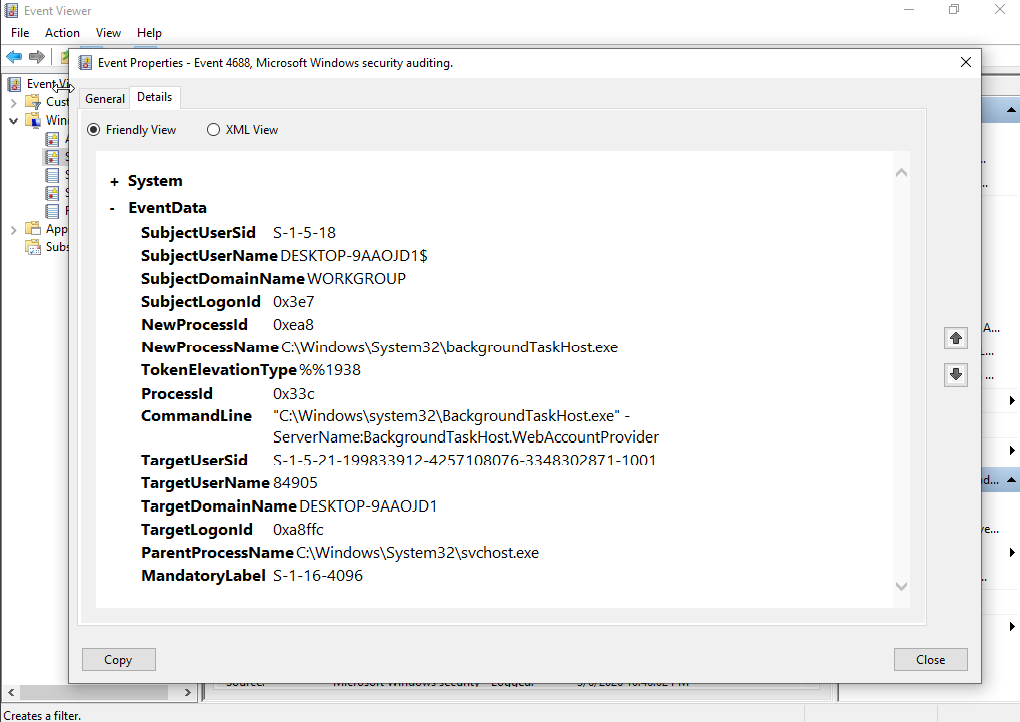Select the Friendly View radio button
Image resolution: width=1020 pixels, height=722 pixels.
[94, 130]
